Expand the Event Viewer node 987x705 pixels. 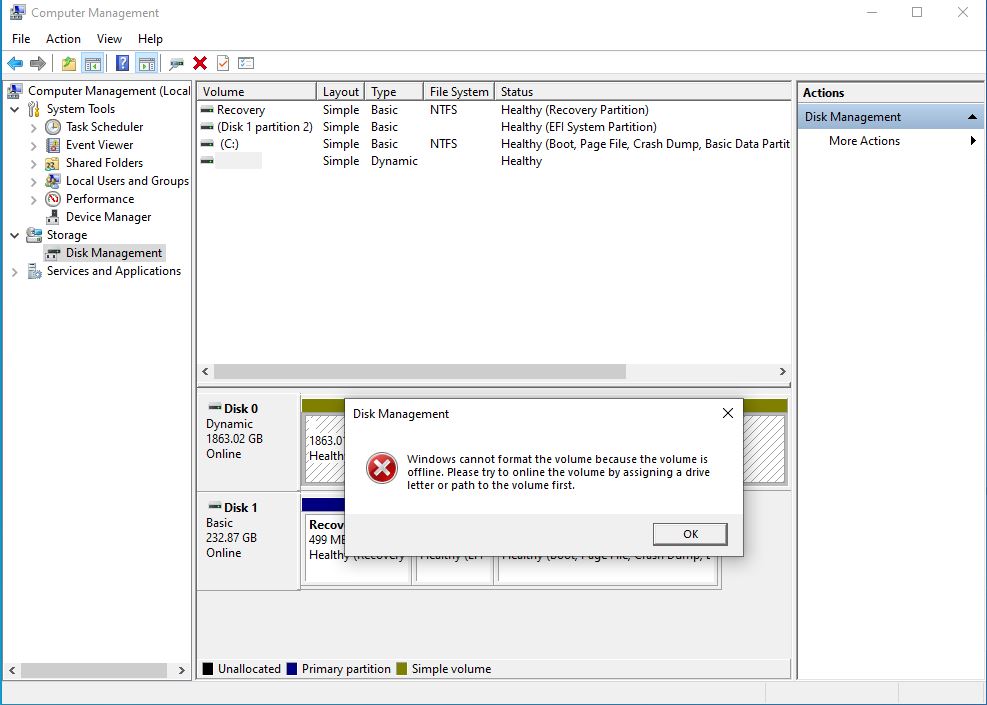[34, 145]
